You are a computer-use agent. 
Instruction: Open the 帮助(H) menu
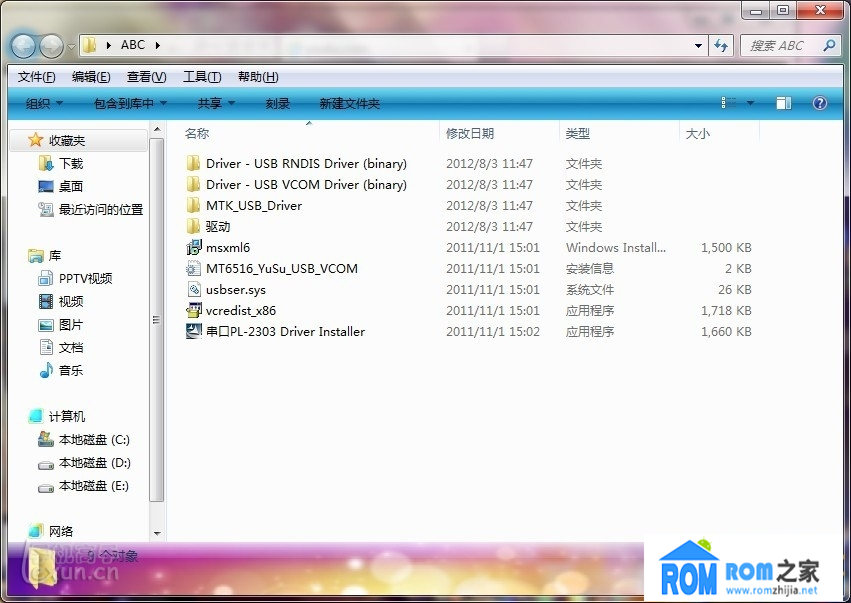point(258,77)
